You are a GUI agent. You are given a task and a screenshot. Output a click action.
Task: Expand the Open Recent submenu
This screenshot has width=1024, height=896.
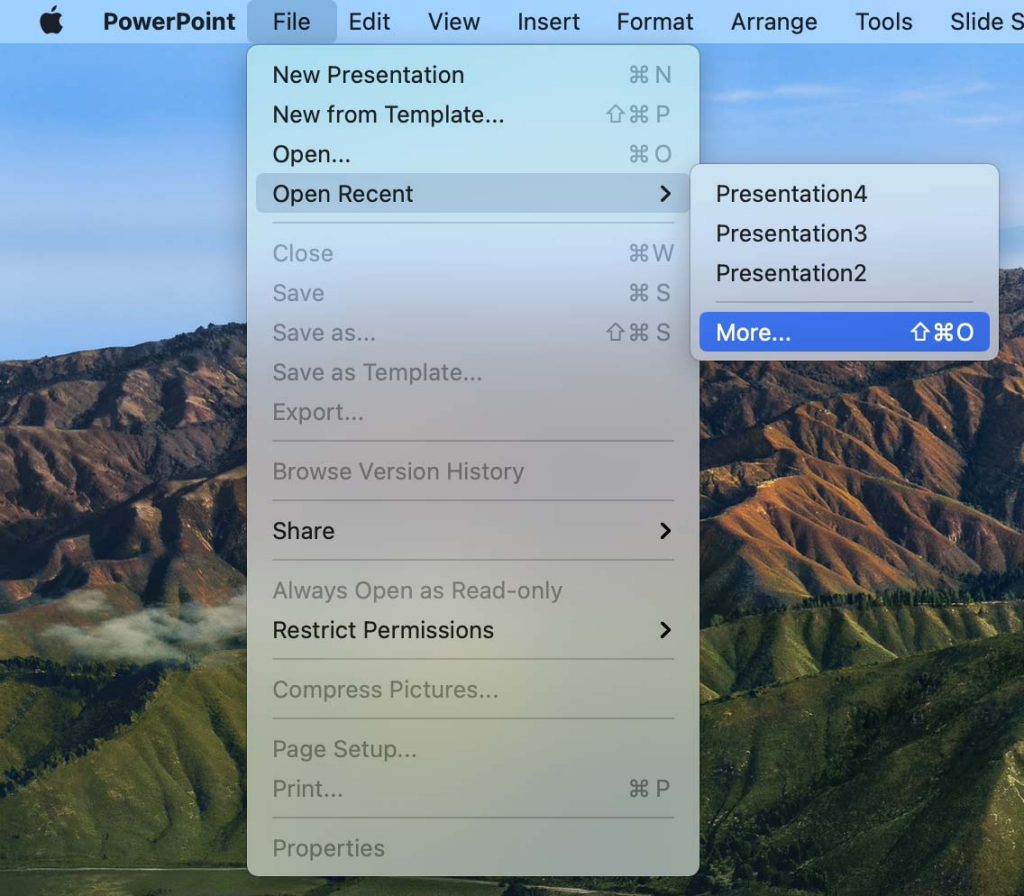(344, 193)
